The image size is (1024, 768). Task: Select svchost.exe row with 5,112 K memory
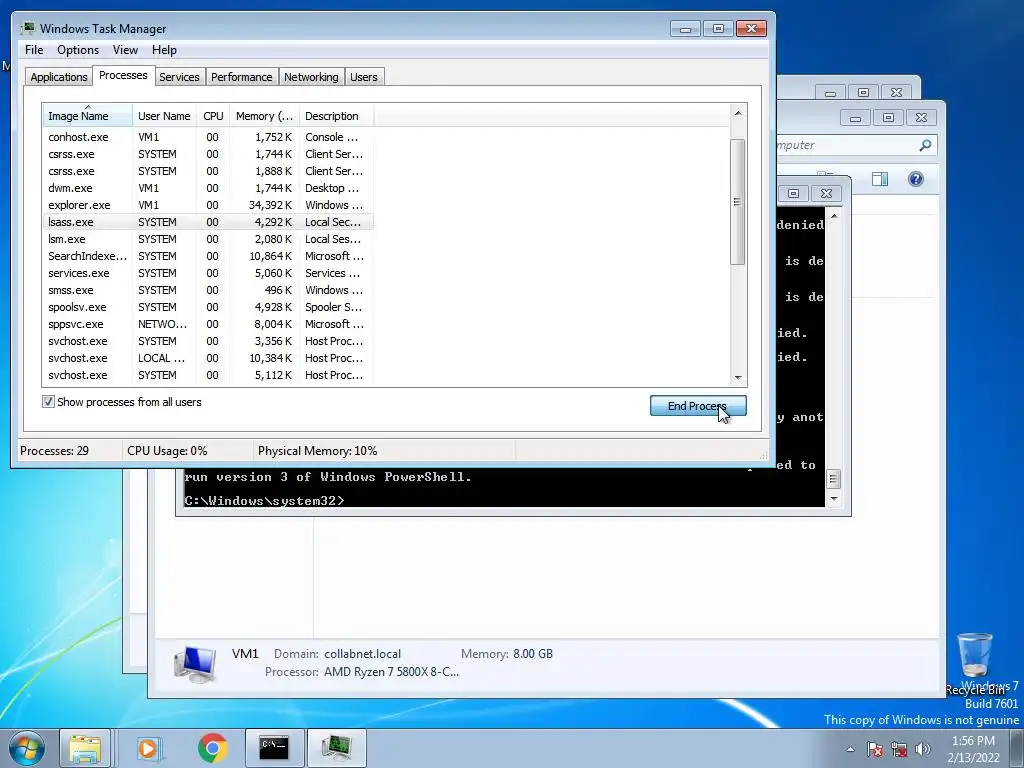208,375
